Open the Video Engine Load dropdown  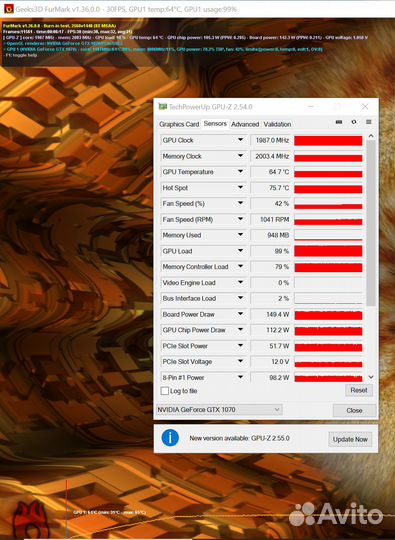(x=240, y=282)
